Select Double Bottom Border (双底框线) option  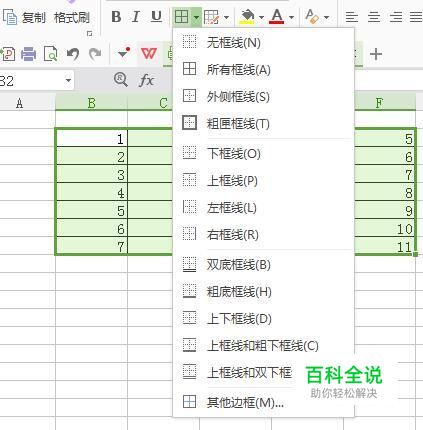[263, 265]
